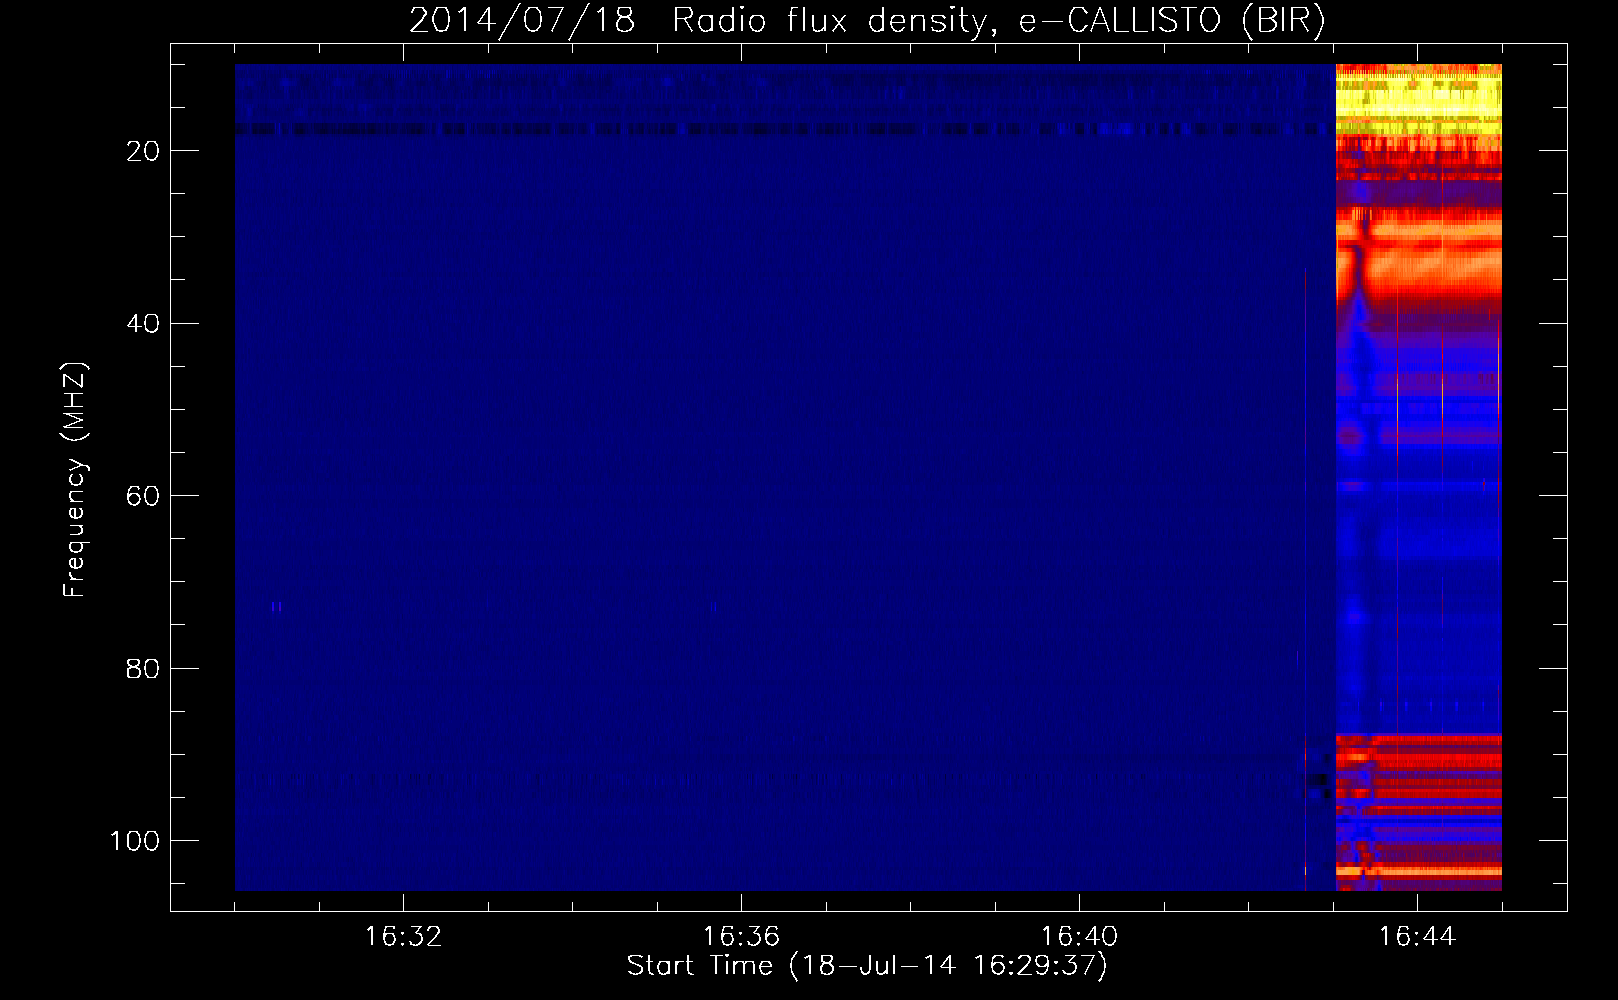Click the 16:36 time tick label
The width and height of the screenshot is (1618, 1000).
[741, 937]
